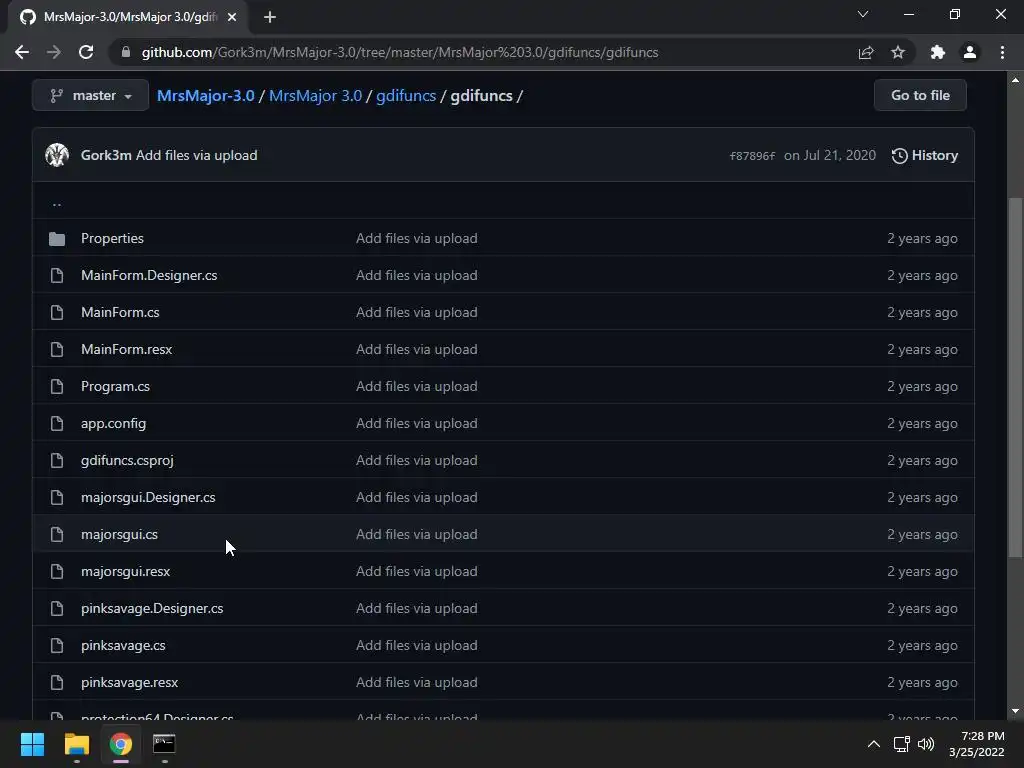Select the MrsMajor-3.0 browser tab
1024x768 pixels.
tap(129, 17)
